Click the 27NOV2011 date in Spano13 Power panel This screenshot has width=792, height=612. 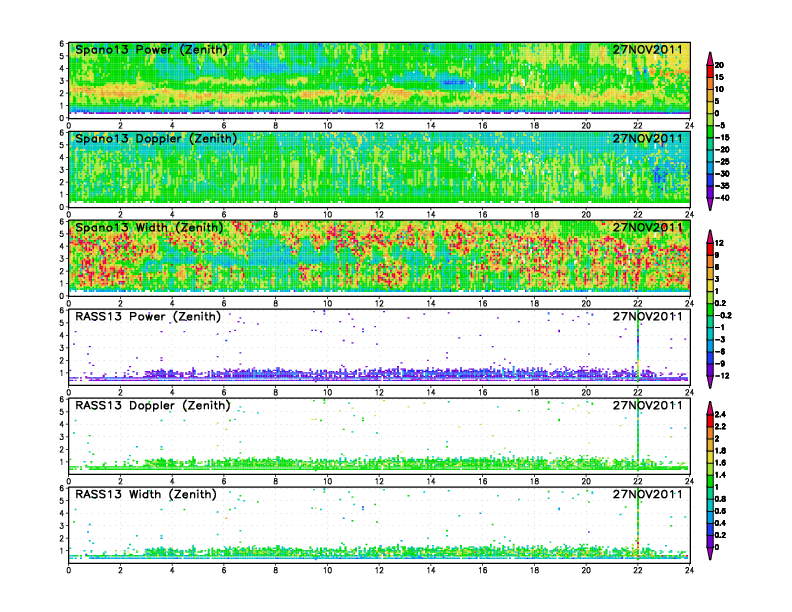[x=648, y=49]
